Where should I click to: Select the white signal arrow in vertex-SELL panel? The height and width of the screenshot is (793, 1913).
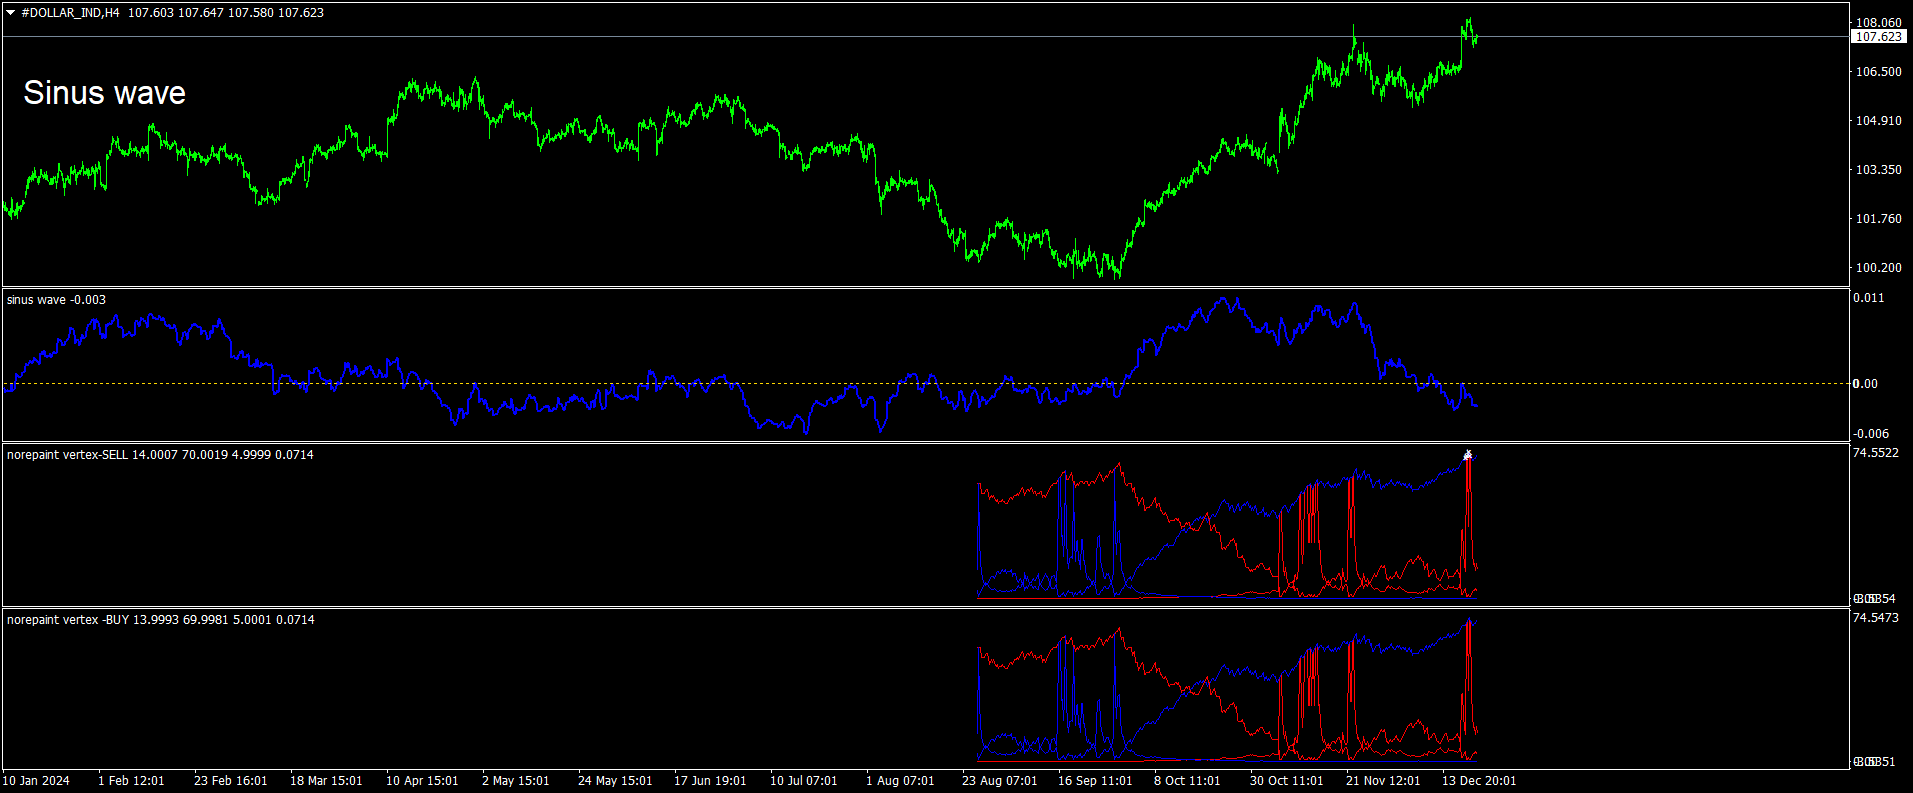[1468, 455]
